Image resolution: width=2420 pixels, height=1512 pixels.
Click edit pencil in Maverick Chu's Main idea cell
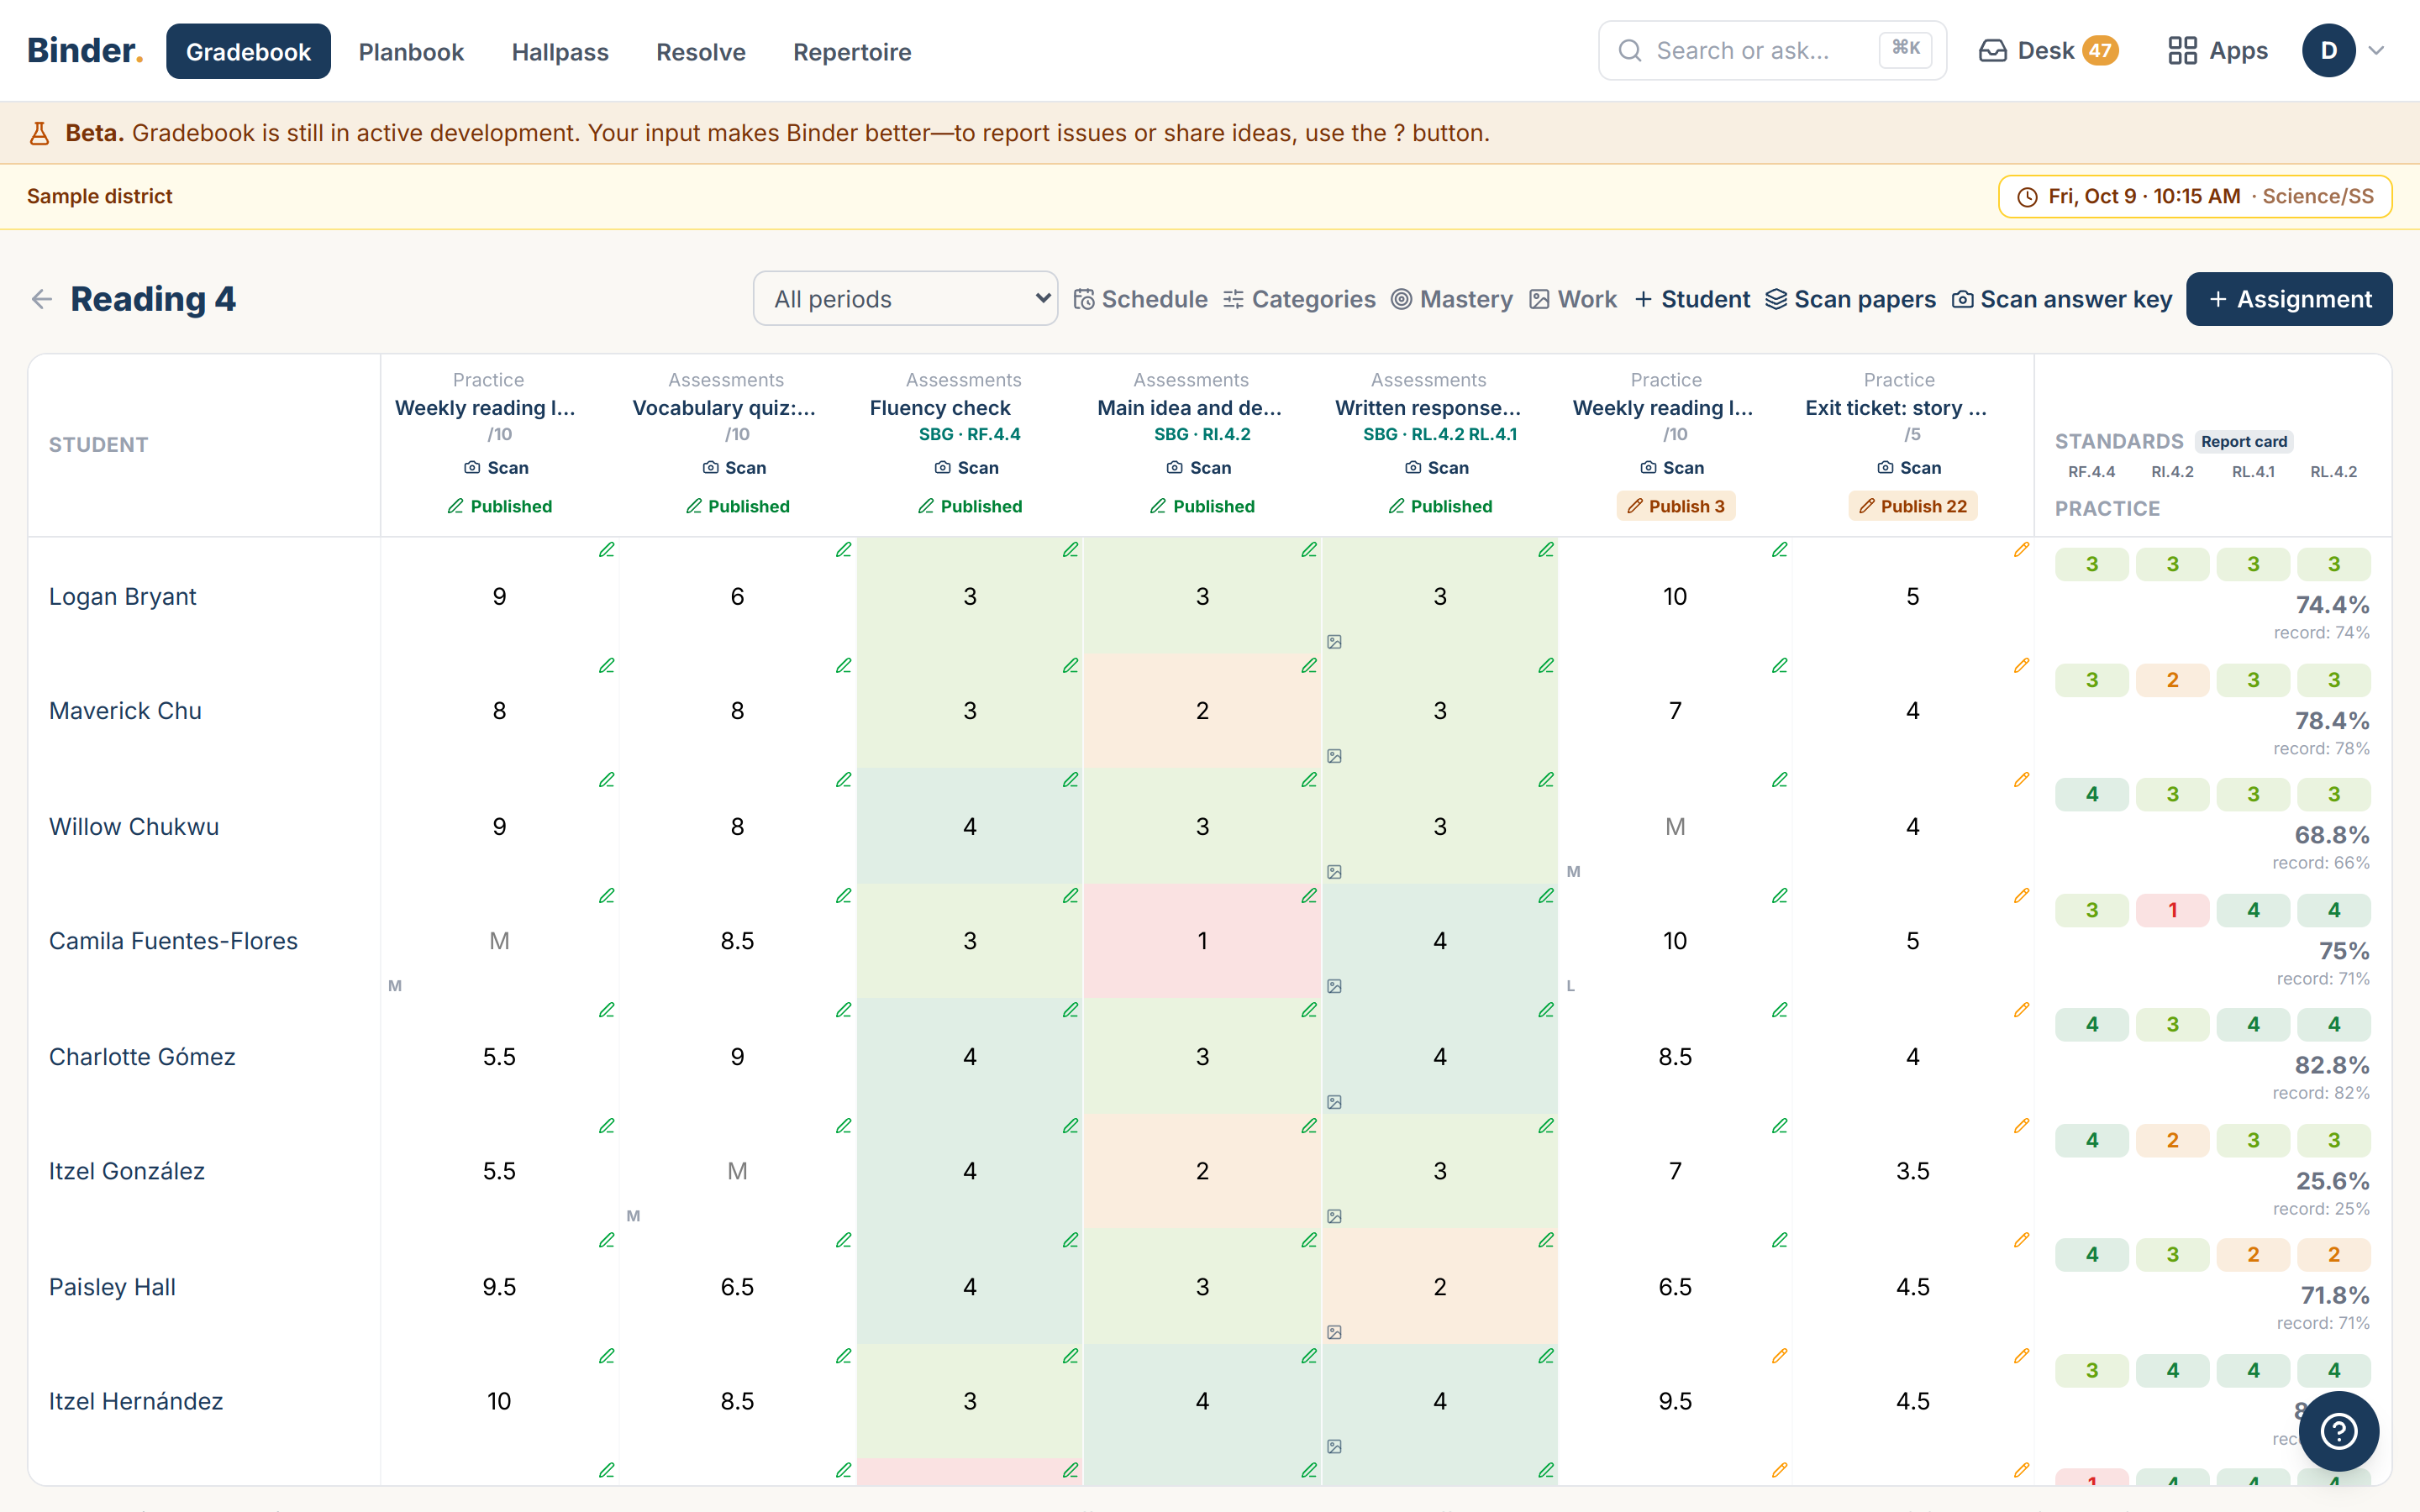point(1308,666)
